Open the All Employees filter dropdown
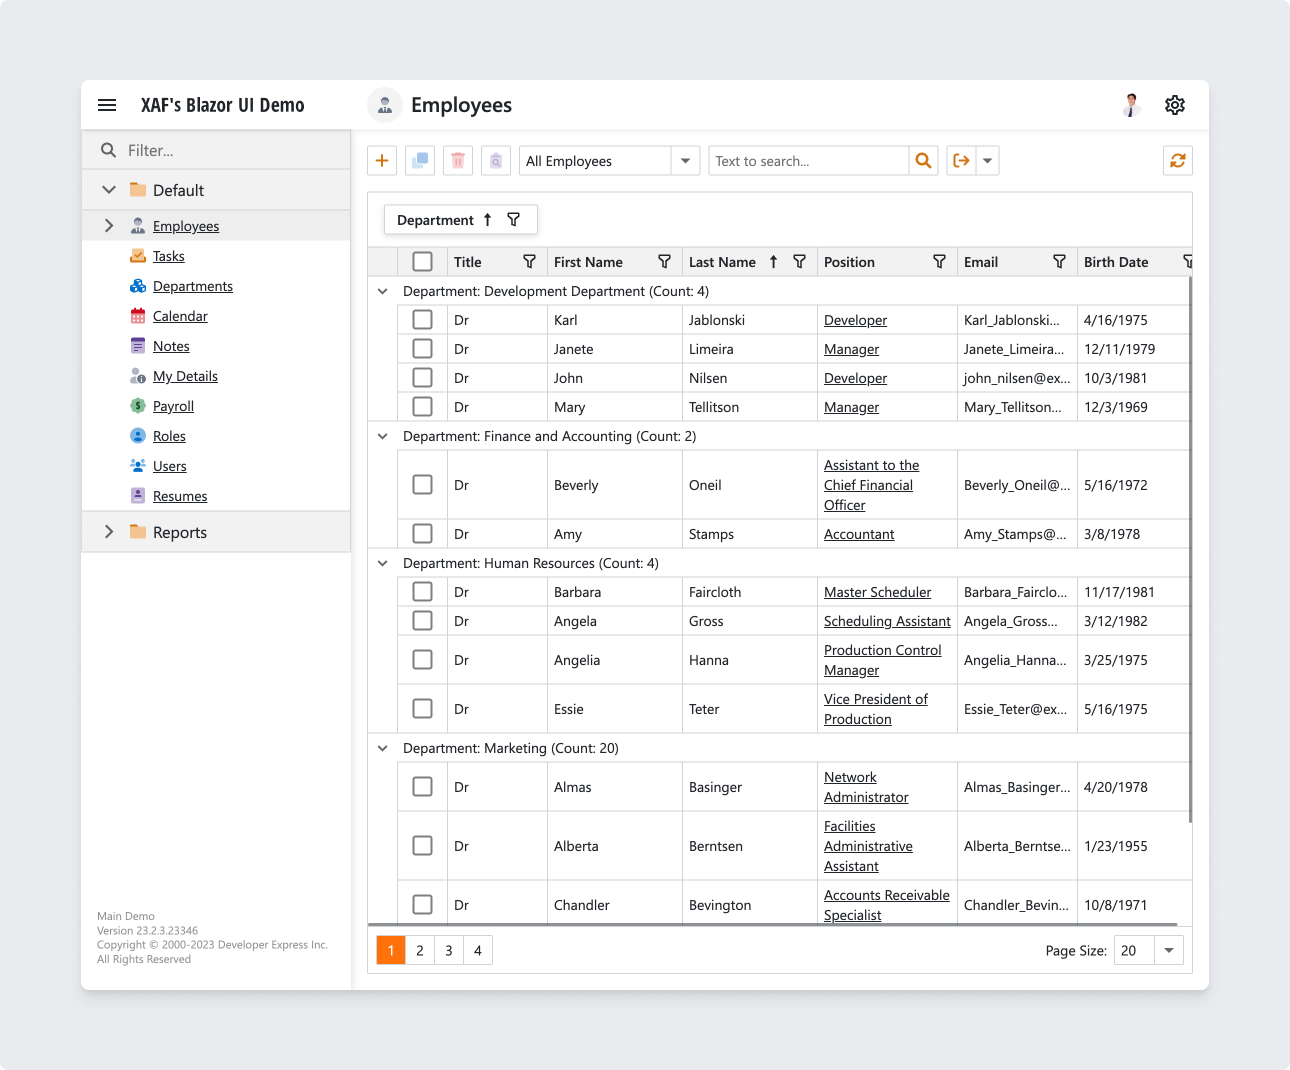 click(610, 161)
